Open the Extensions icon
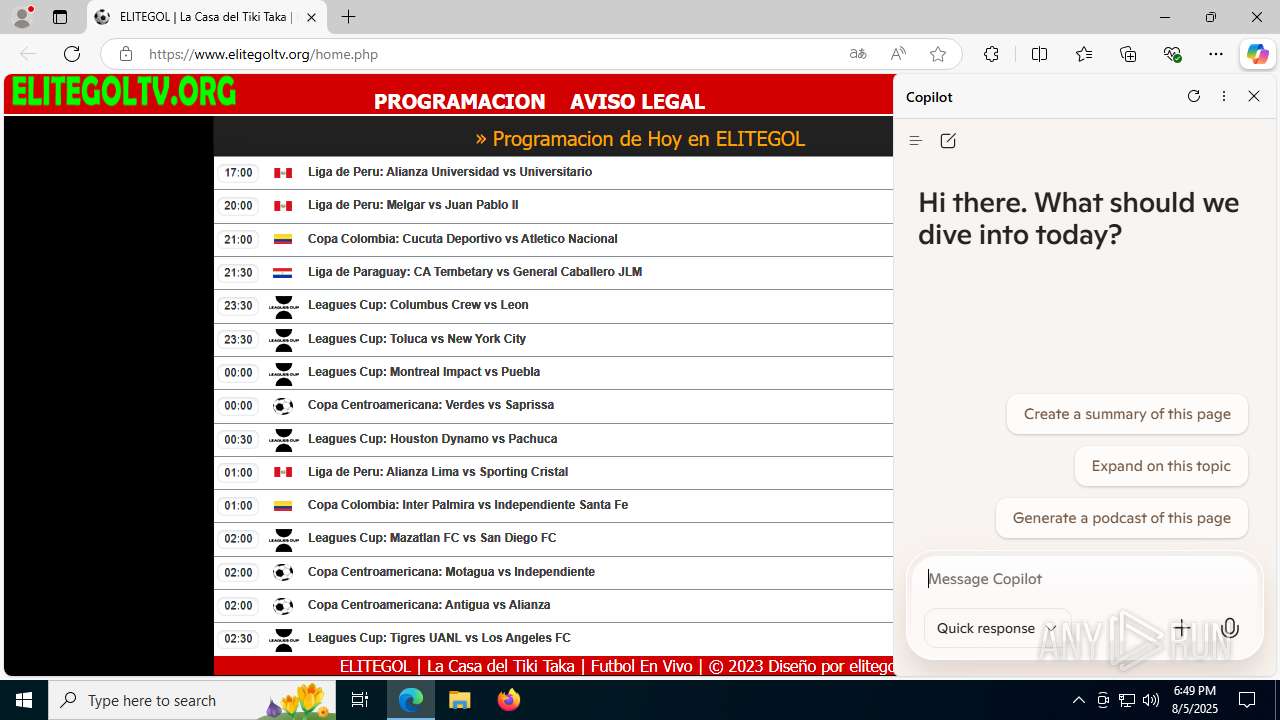Screen dimensions: 1280x720 (x=991, y=54)
